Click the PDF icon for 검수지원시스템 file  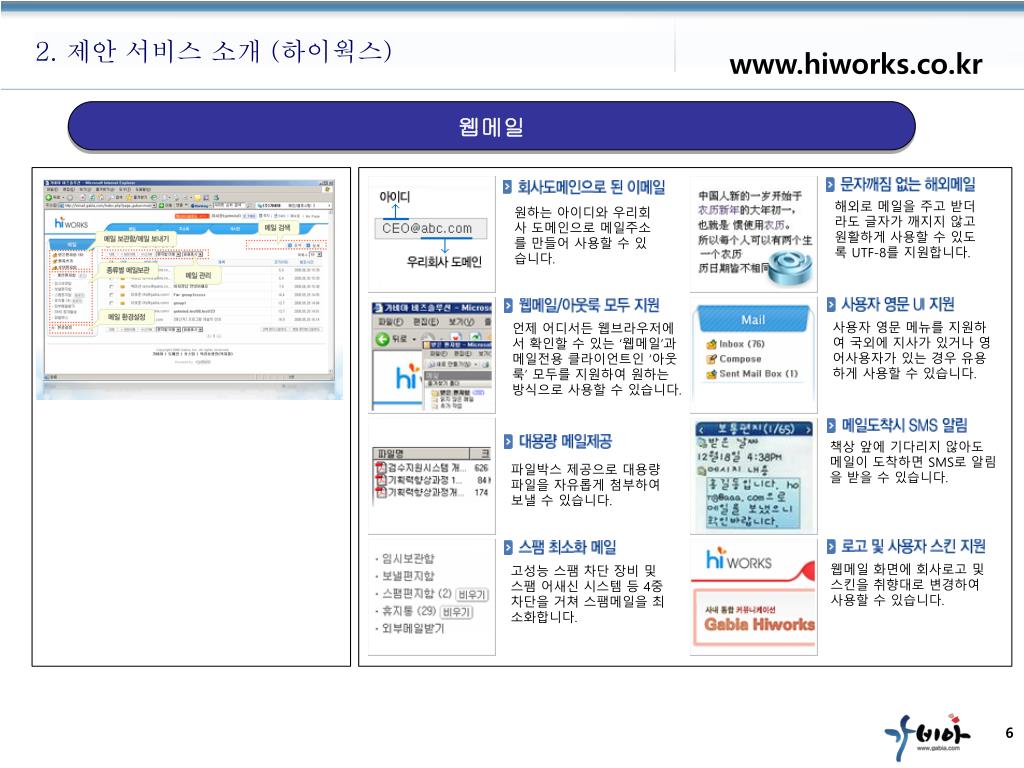381,468
